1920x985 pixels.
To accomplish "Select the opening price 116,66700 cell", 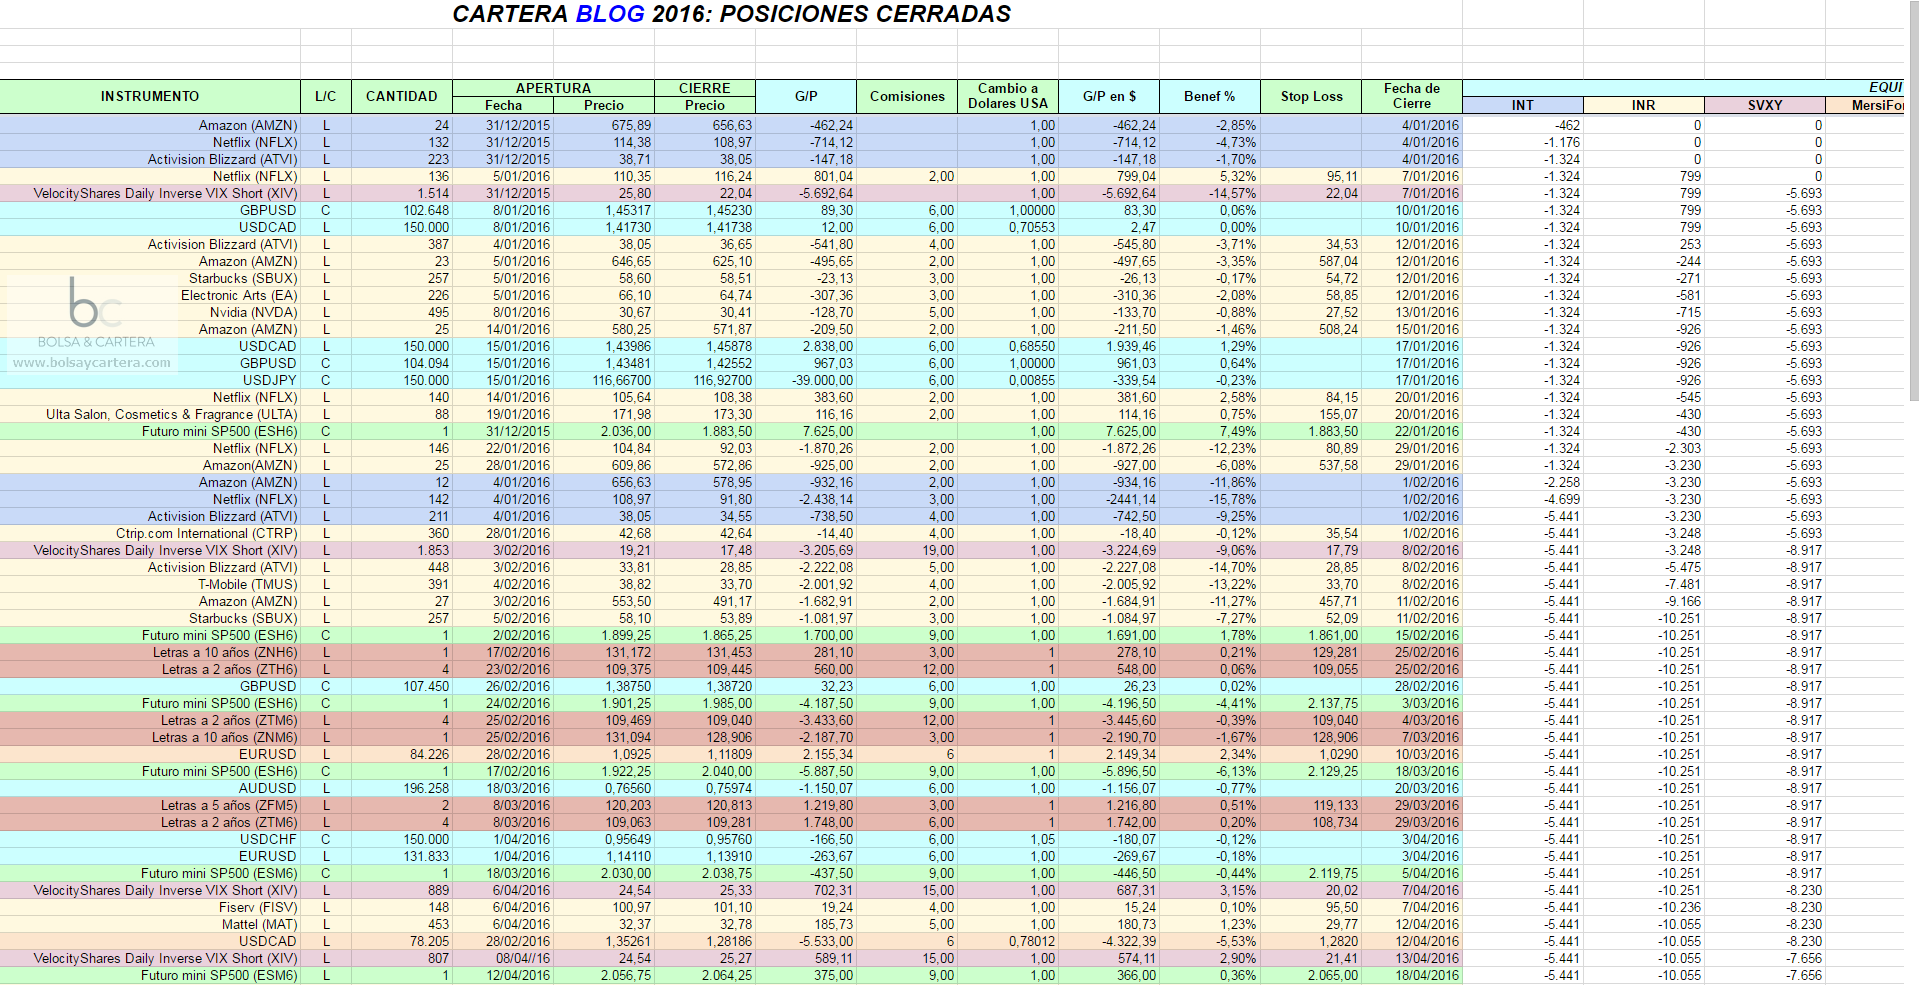I will [604, 380].
